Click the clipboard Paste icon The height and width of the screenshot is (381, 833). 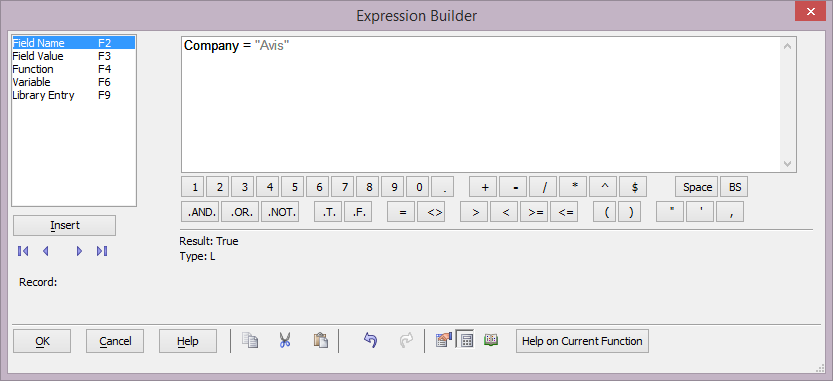coord(320,341)
